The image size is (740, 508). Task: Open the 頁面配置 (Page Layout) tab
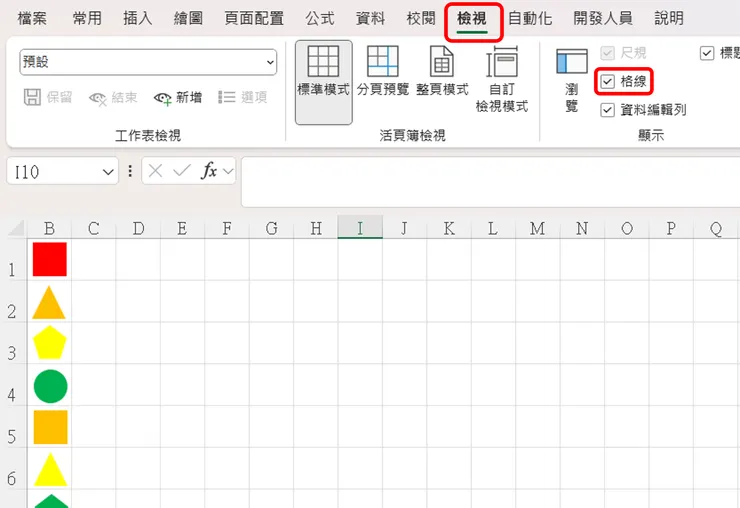coord(254,18)
